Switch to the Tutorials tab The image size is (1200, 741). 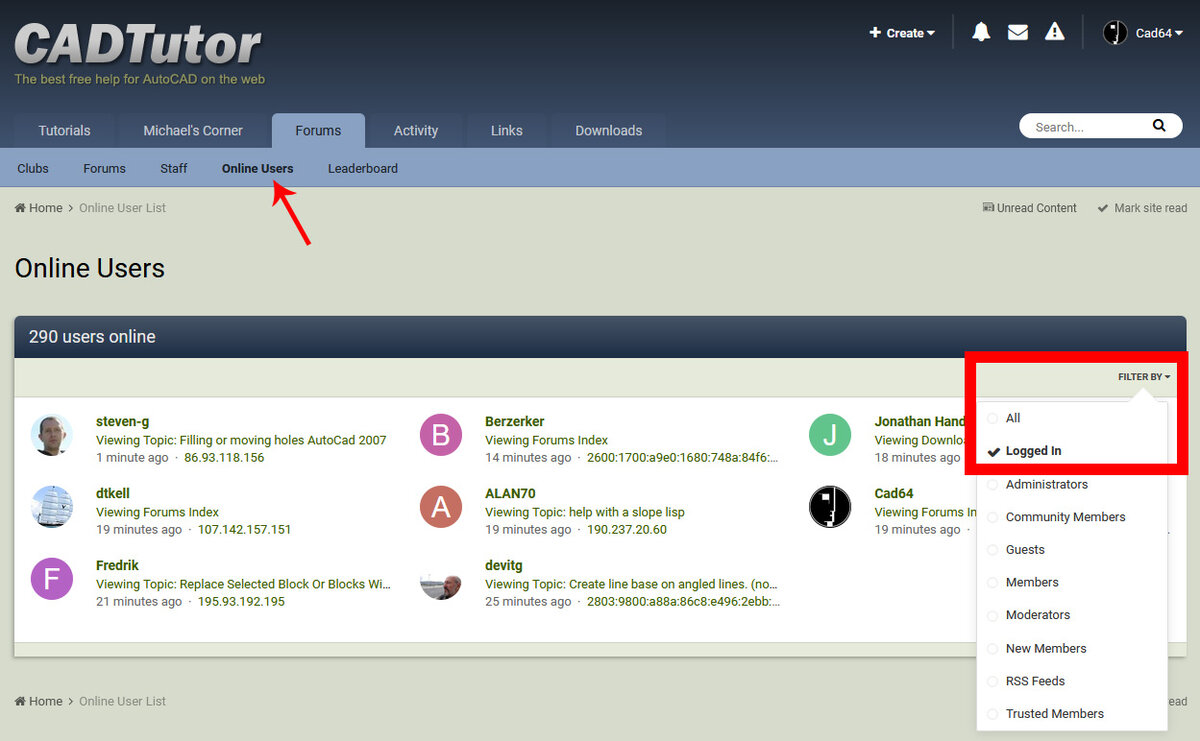[64, 130]
